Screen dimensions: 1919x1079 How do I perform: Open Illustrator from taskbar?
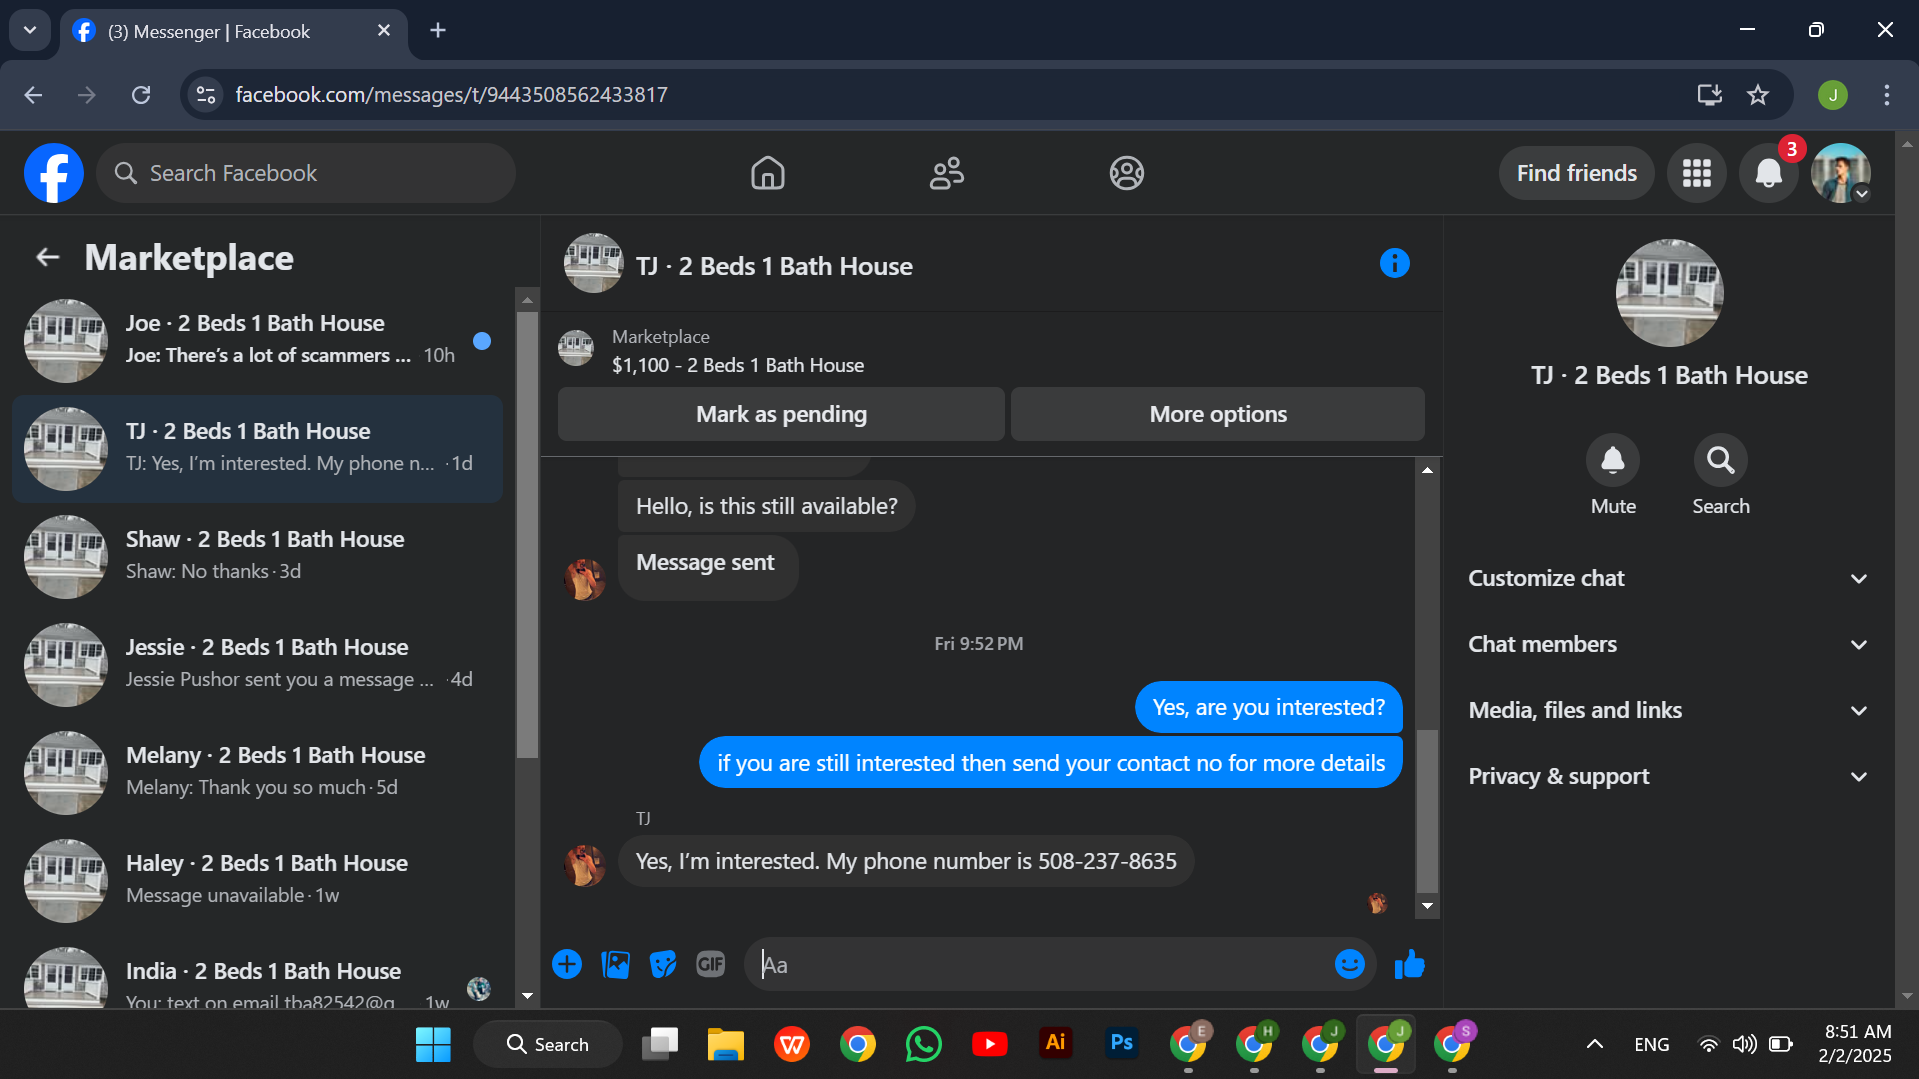click(1055, 1044)
